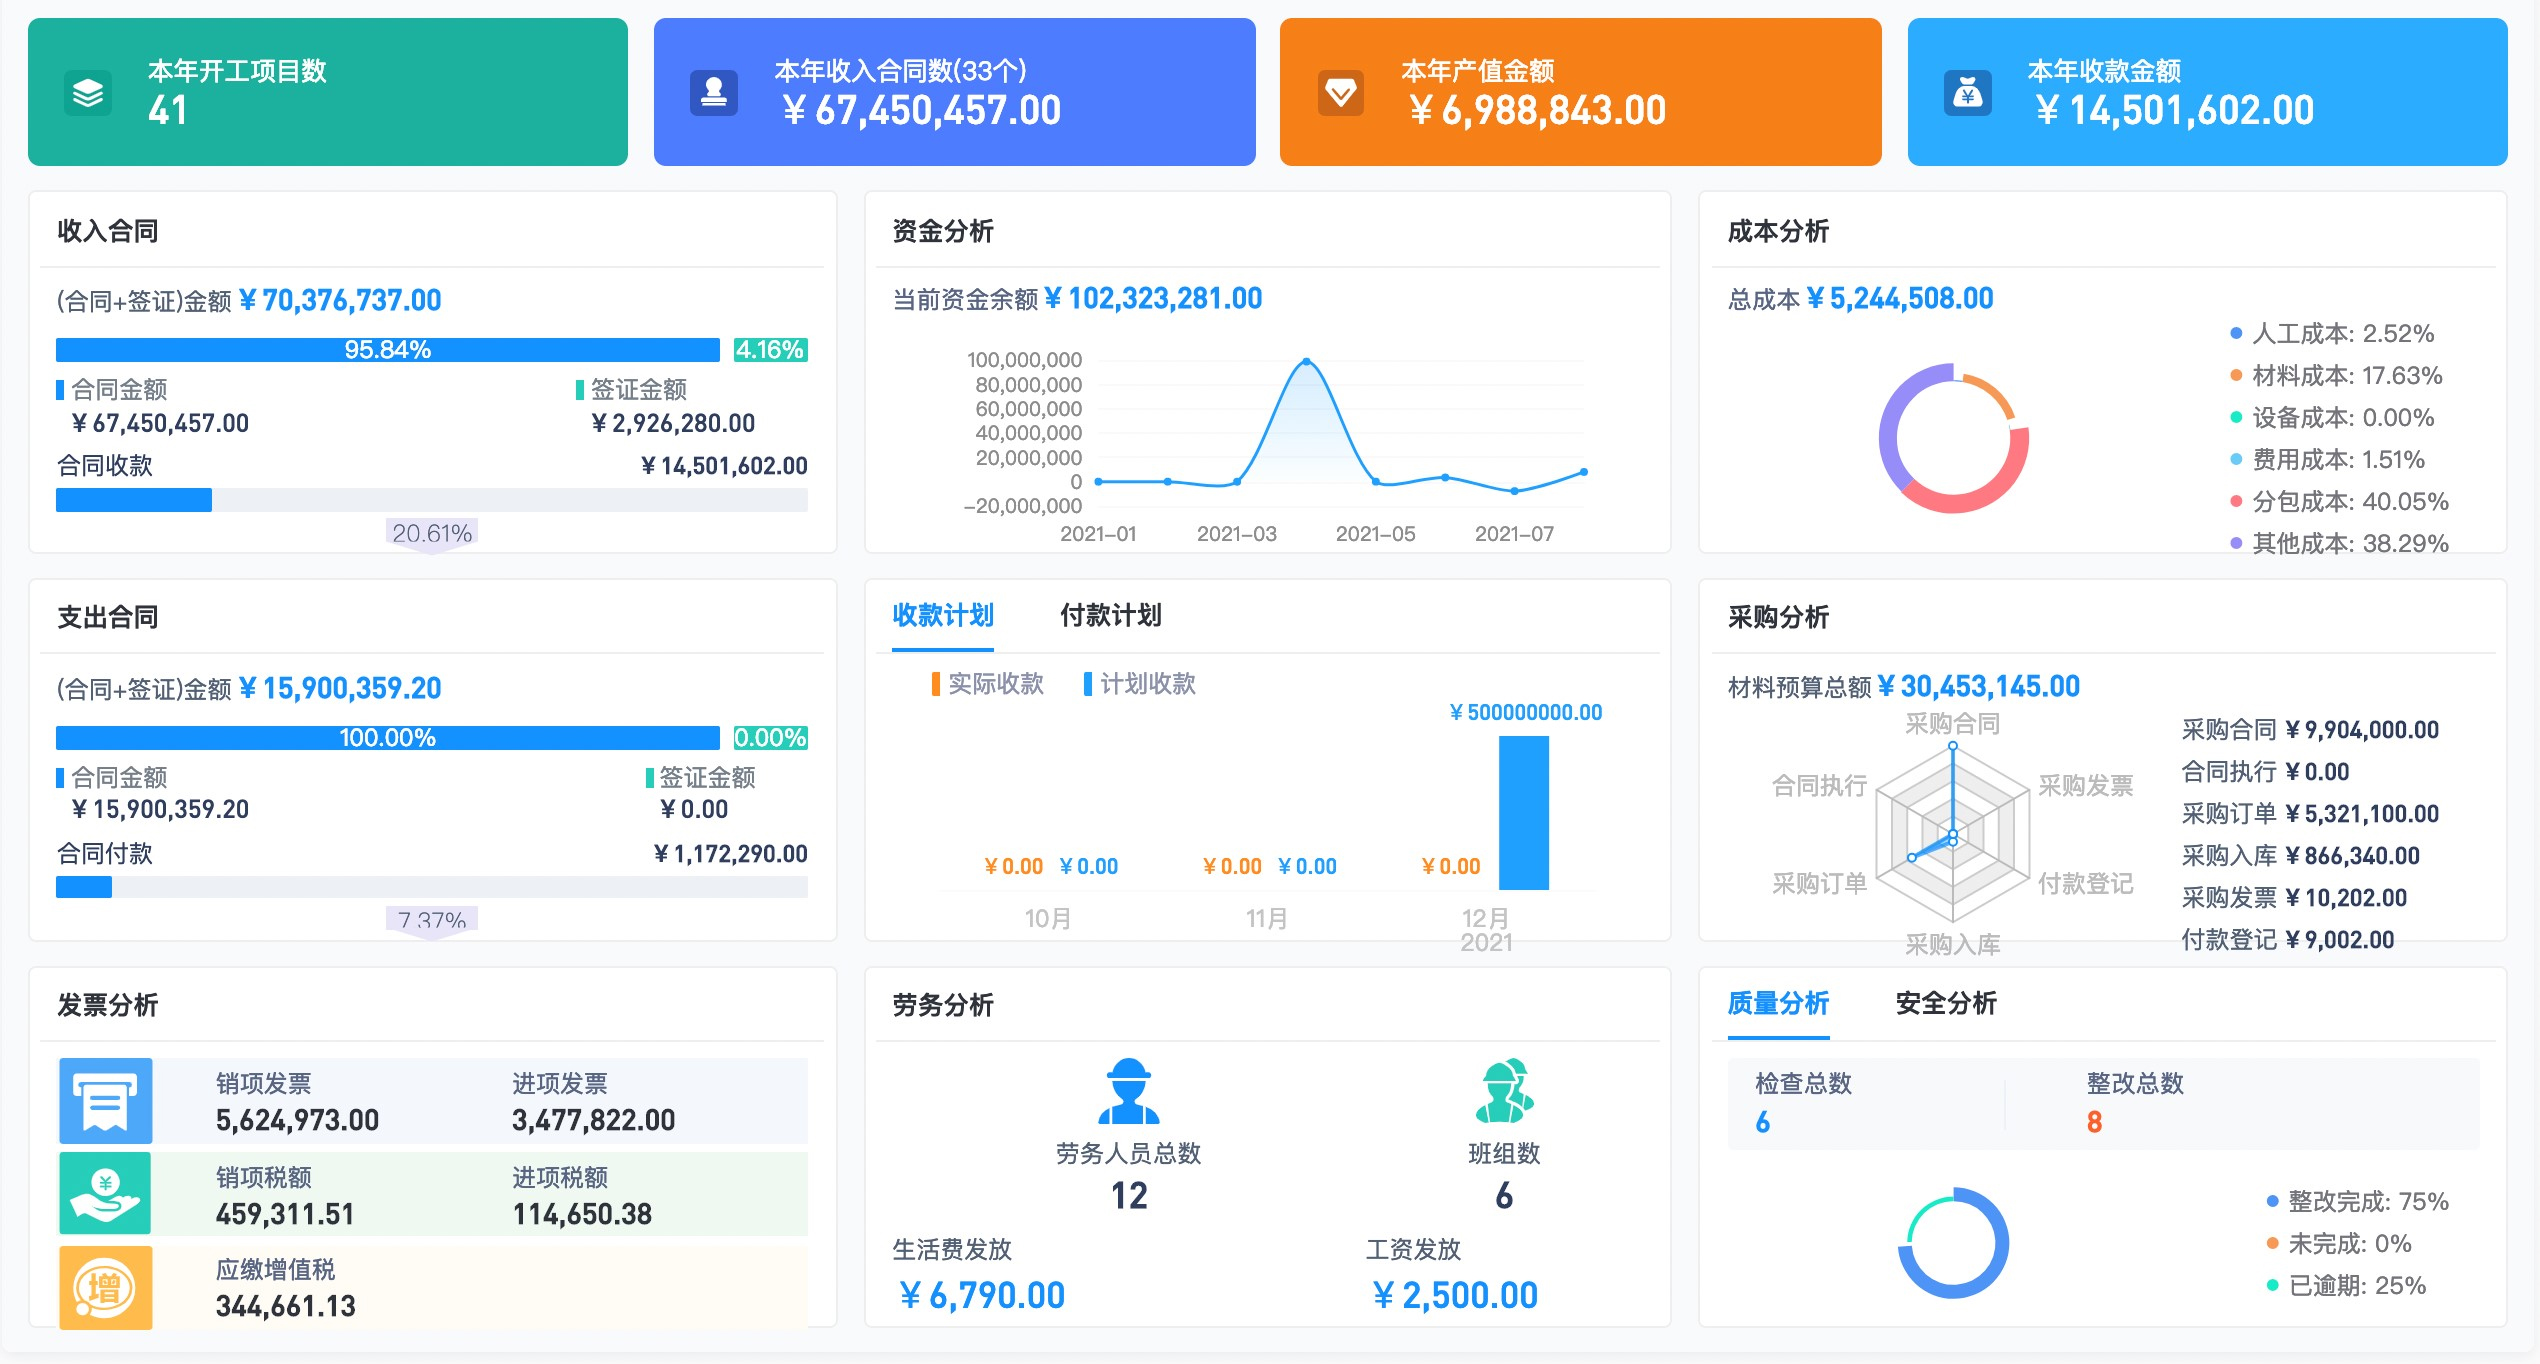Click the December planned receipts bar

[1522, 812]
